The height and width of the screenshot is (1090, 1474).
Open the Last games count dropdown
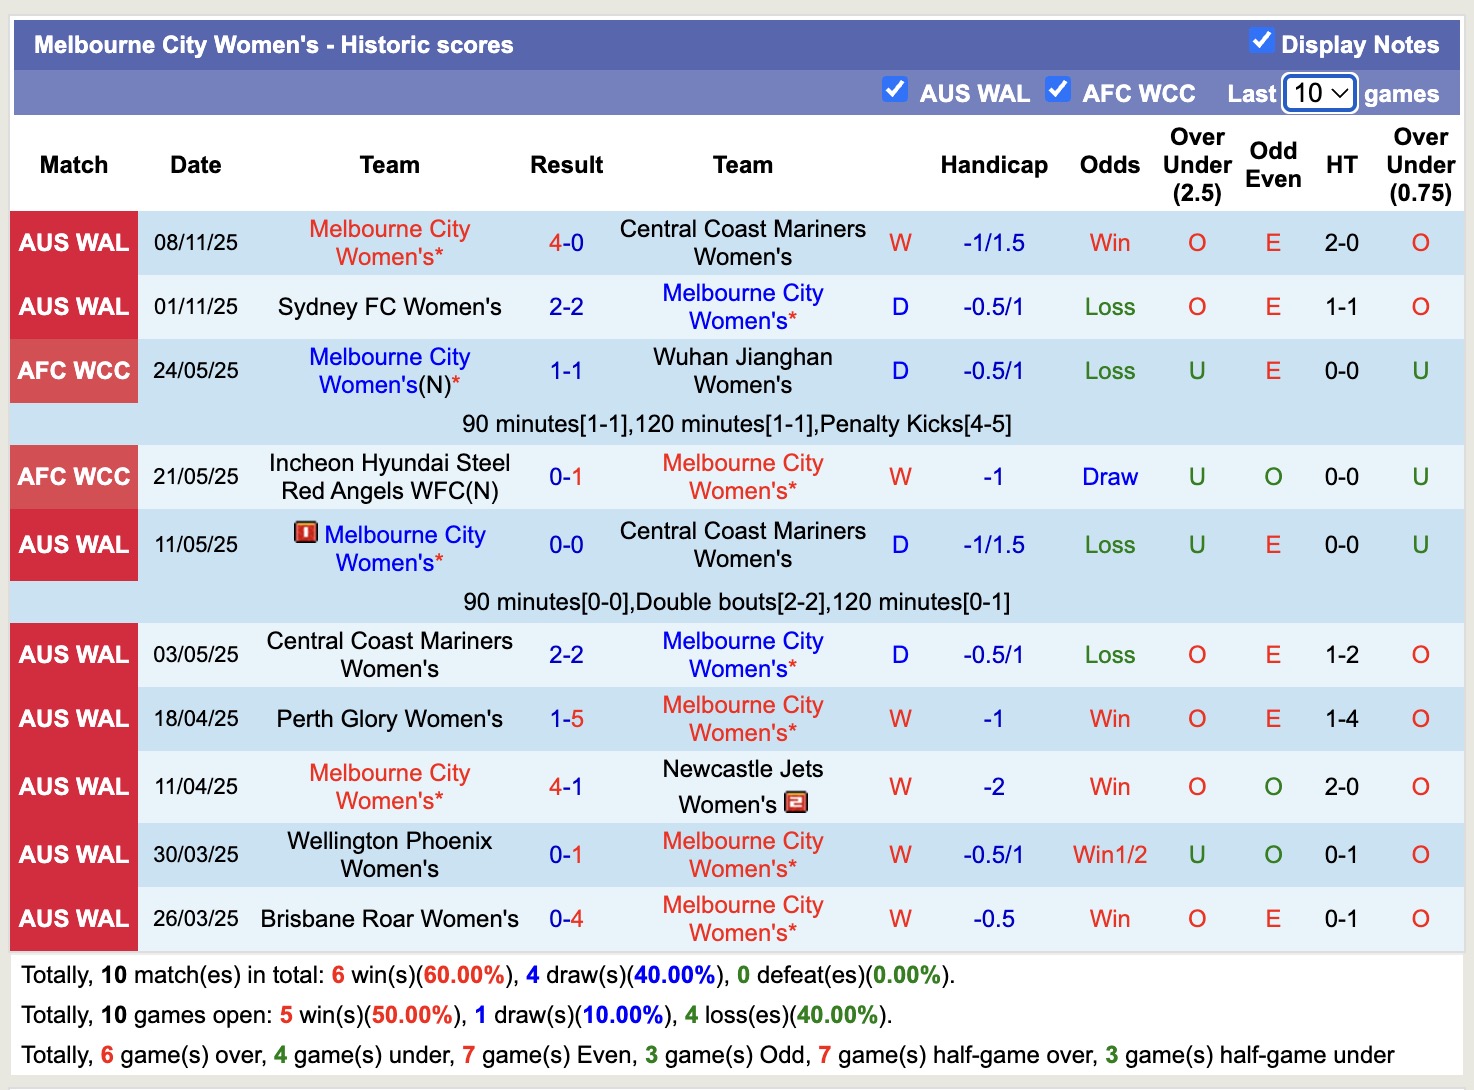(x=1319, y=93)
